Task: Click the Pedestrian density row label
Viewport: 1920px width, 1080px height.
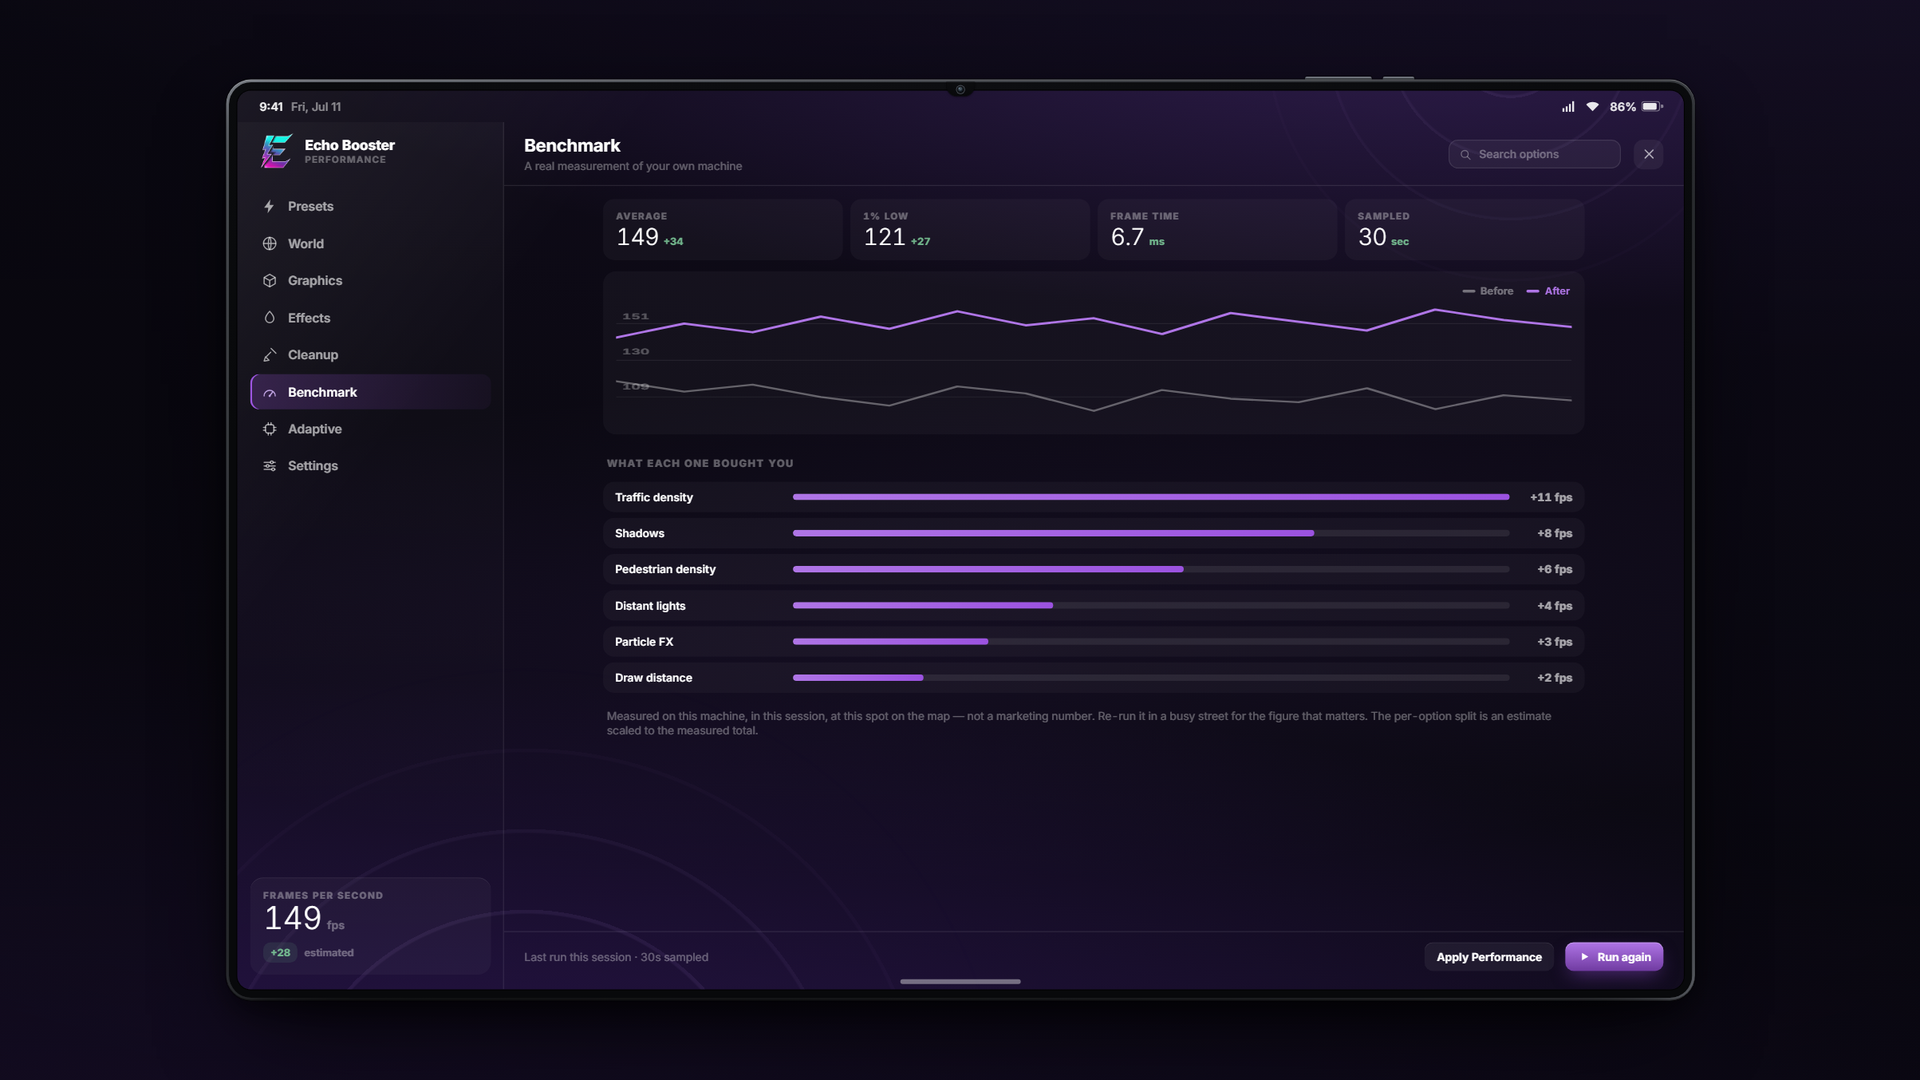Action: pyautogui.click(x=665, y=569)
